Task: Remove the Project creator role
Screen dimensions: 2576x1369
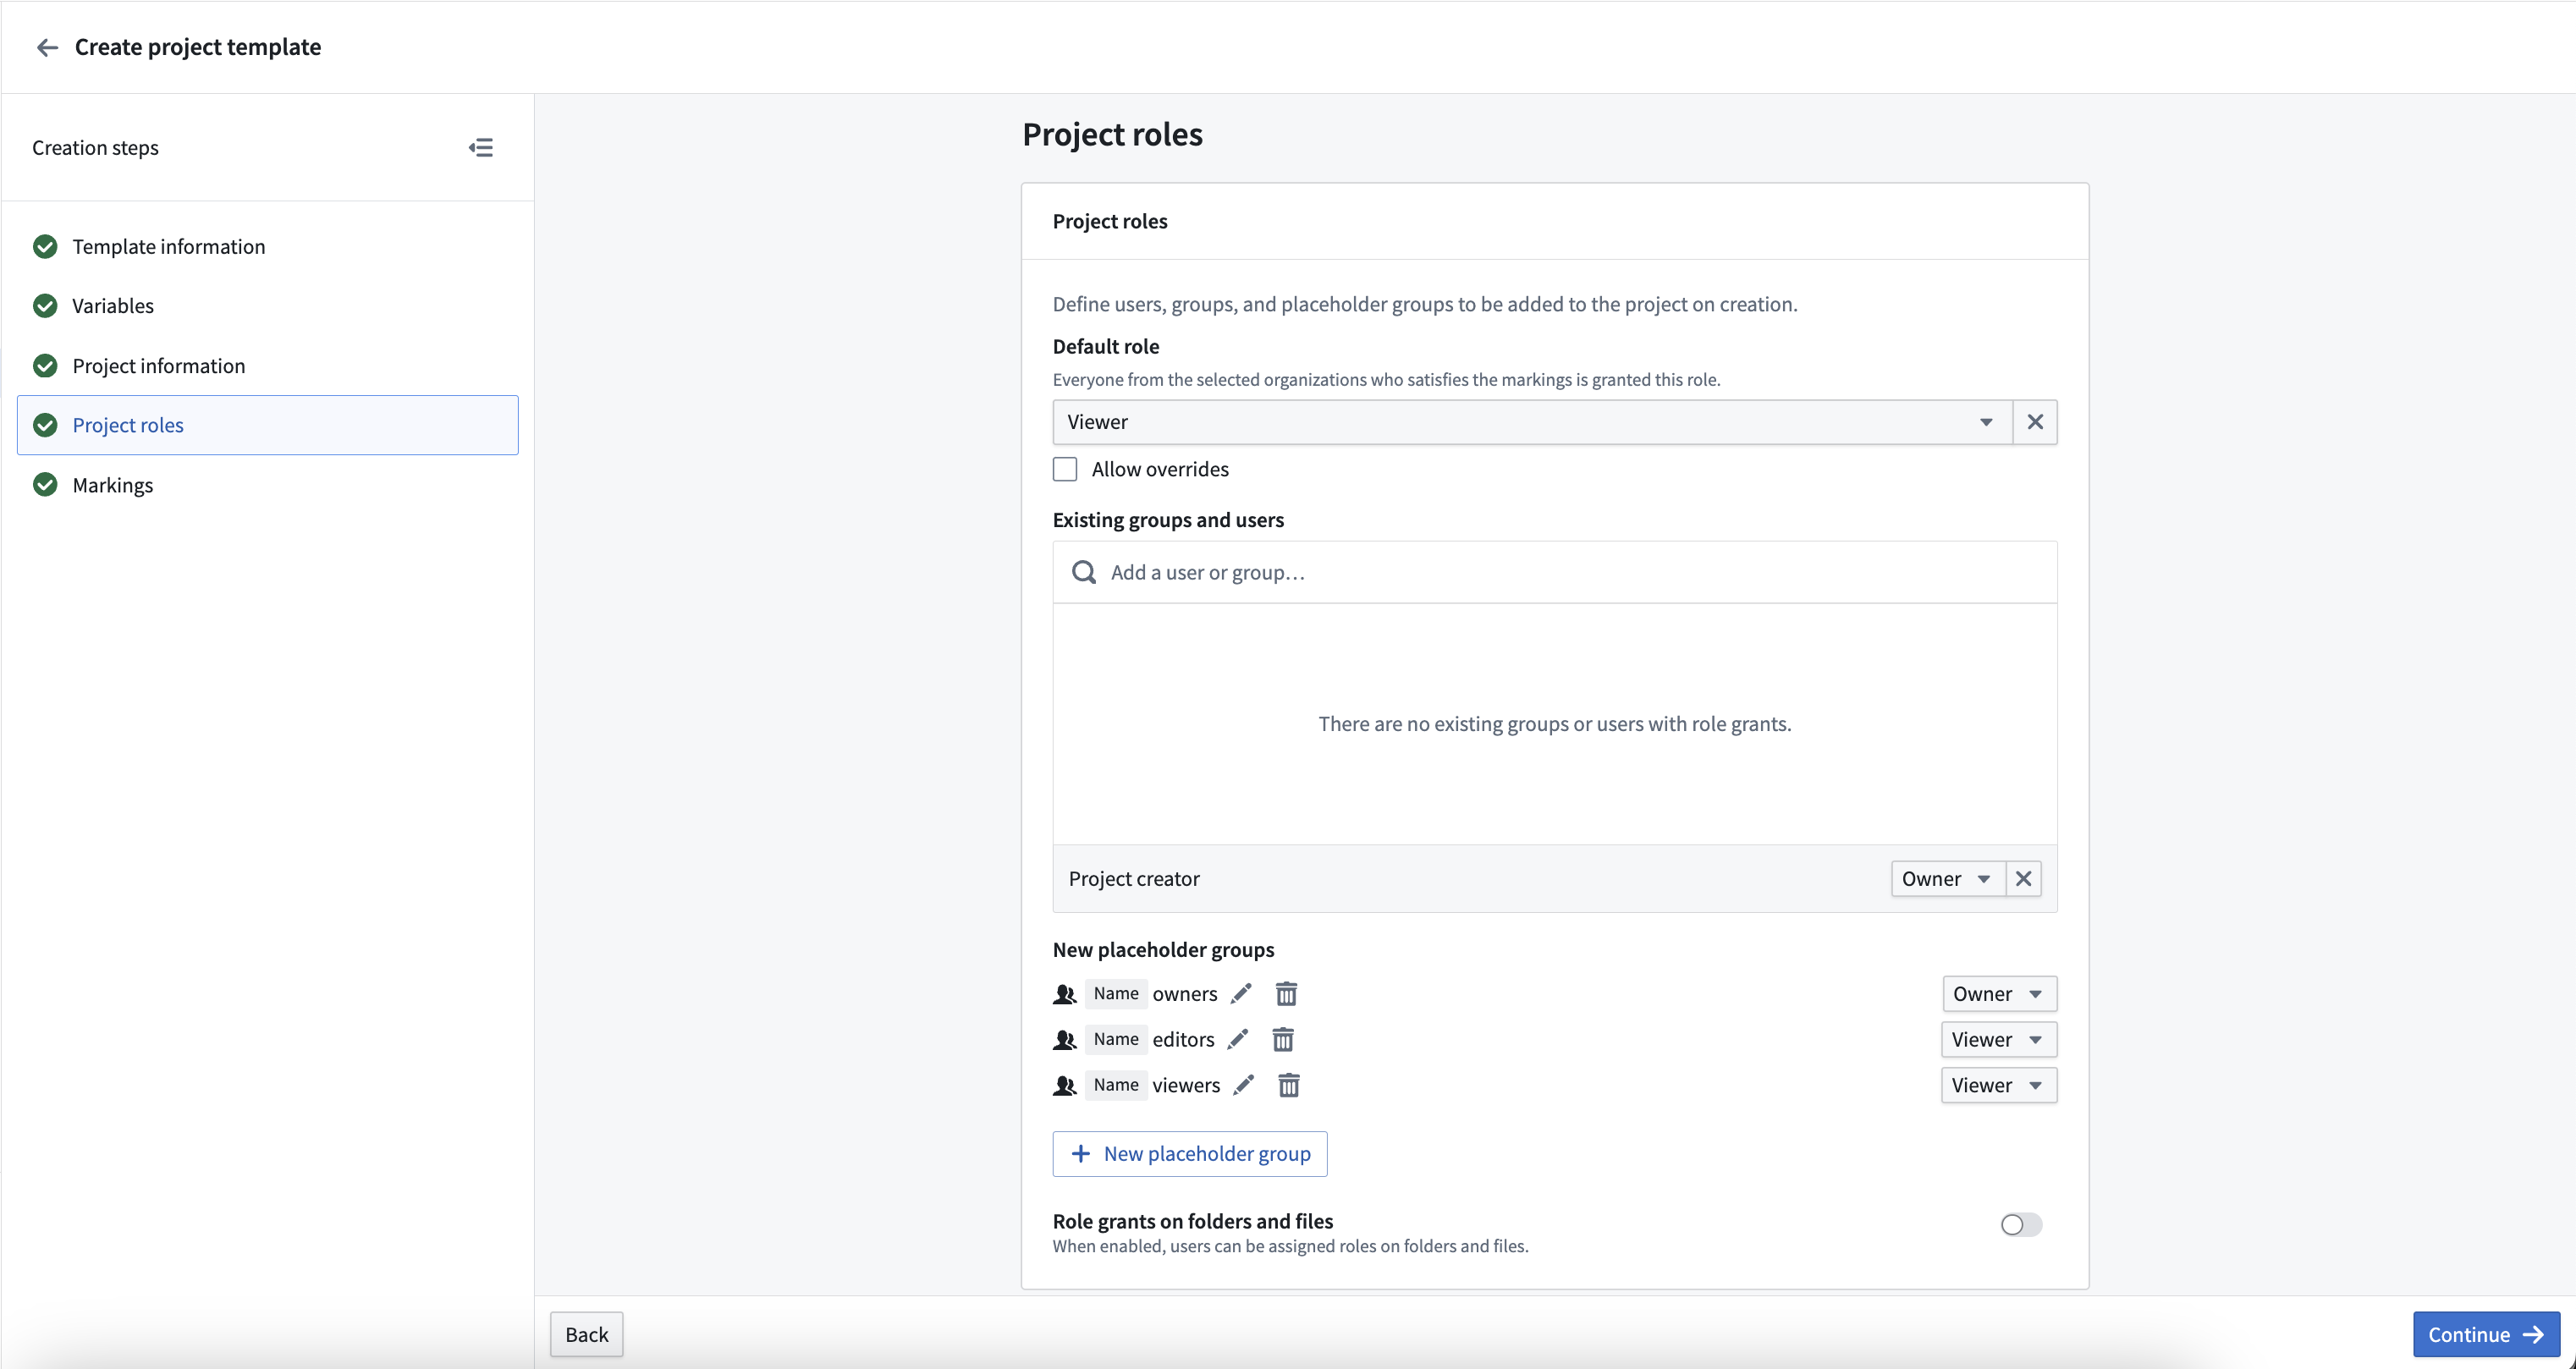Action: coord(2024,879)
